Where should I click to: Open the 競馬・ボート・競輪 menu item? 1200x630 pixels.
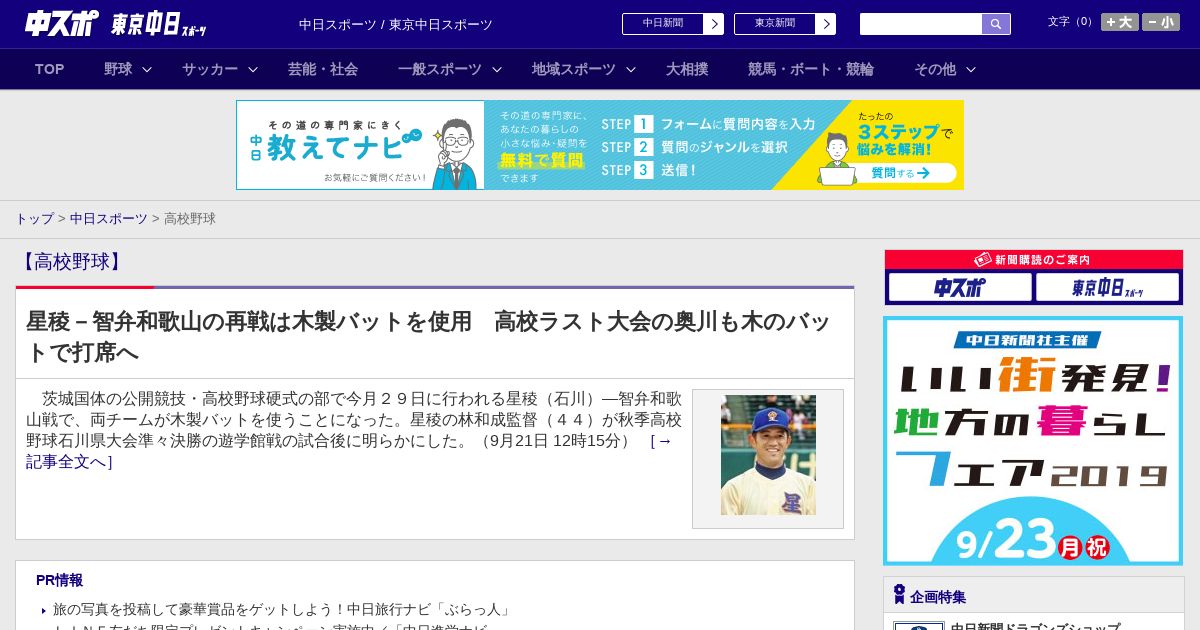click(811, 69)
